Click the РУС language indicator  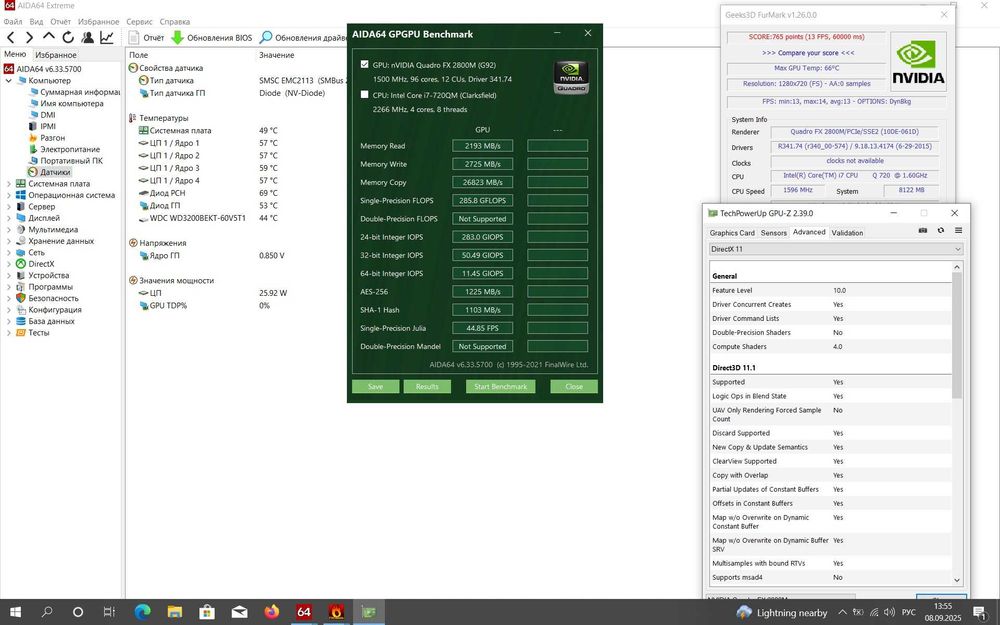908,613
